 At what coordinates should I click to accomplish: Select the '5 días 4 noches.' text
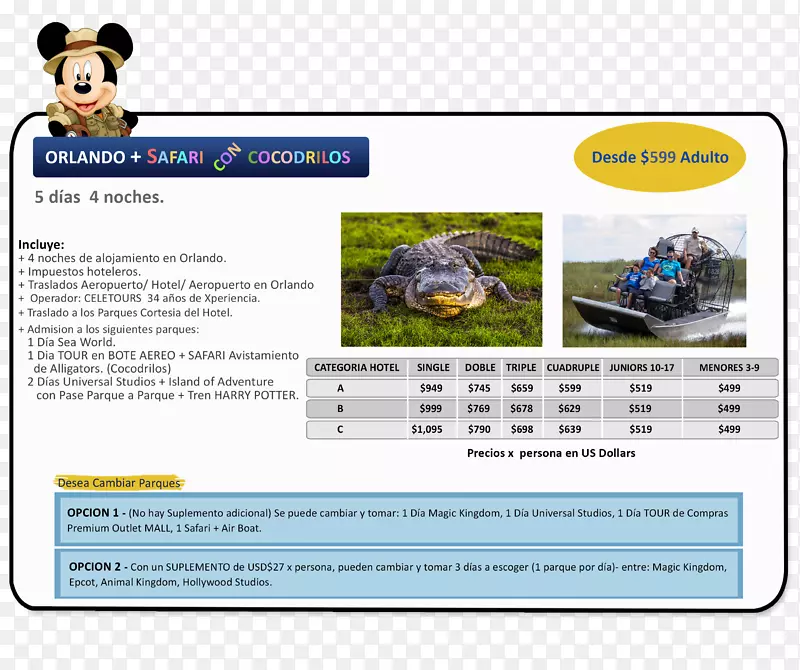[x=99, y=197]
